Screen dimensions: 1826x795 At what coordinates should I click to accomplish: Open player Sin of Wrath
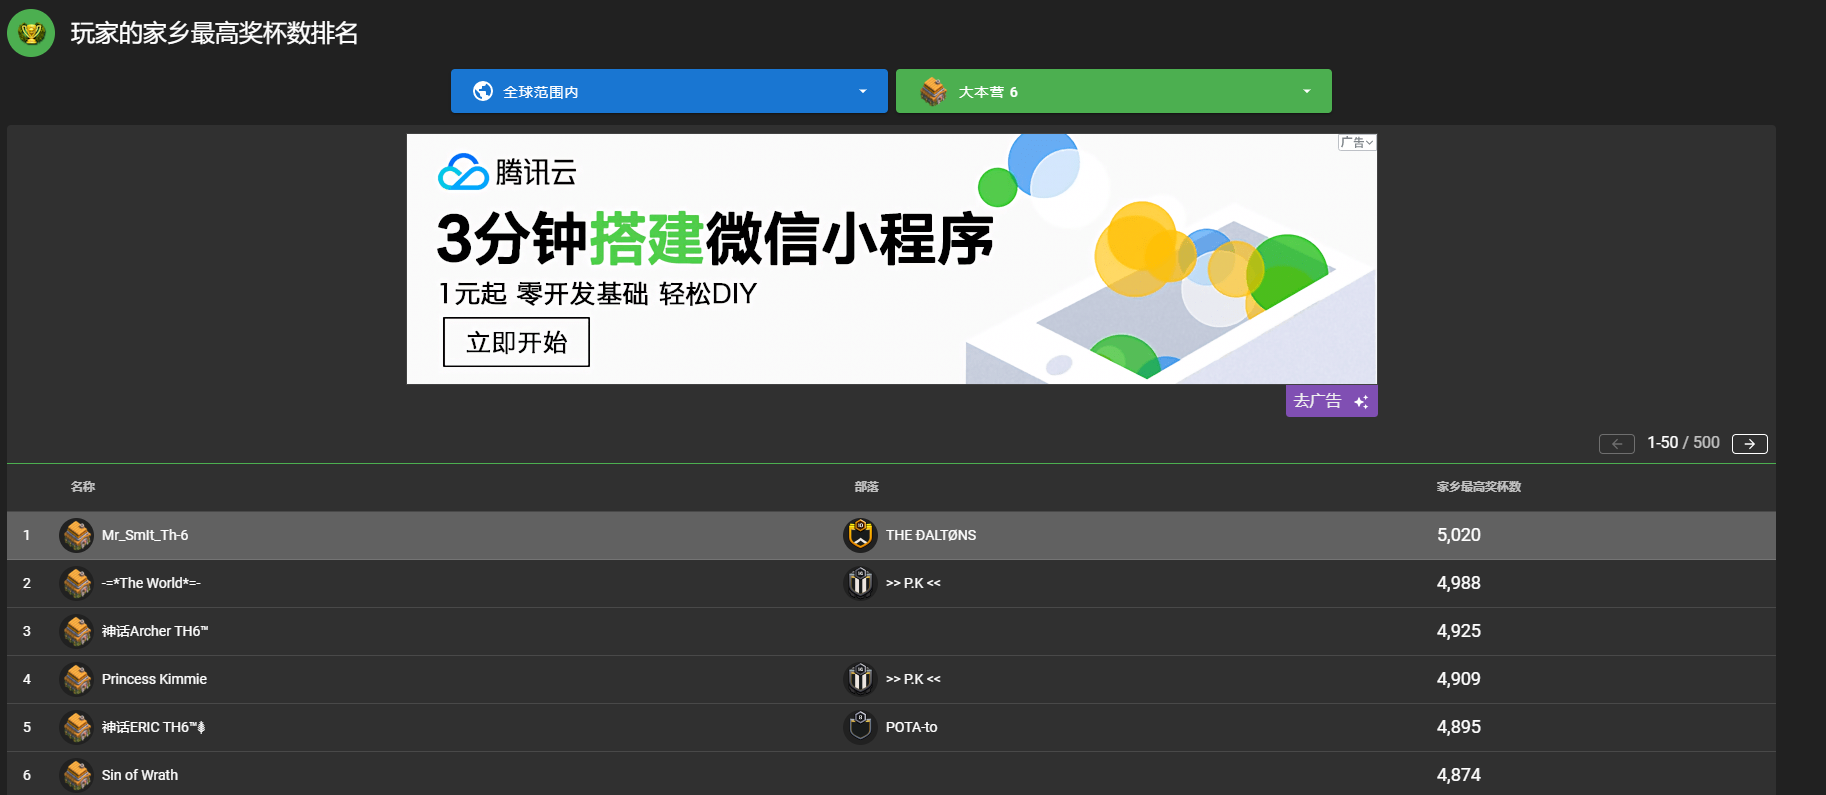pos(140,775)
